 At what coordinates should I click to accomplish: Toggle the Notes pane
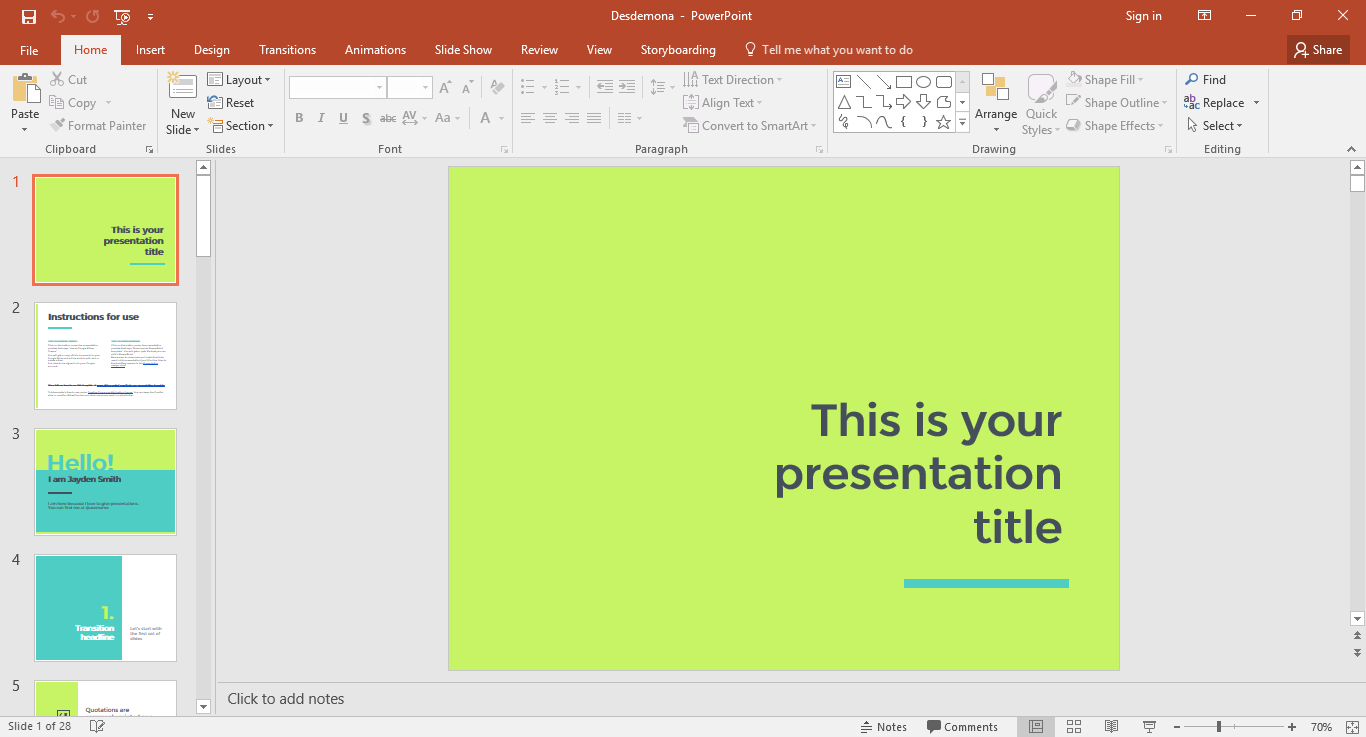coord(883,727)
